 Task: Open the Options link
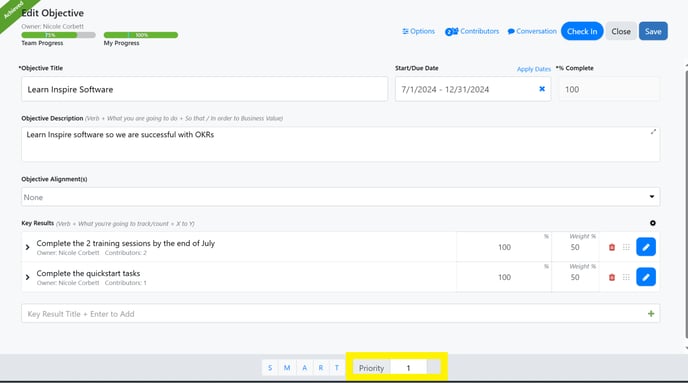pyautogui.click(x=418, y=31)
